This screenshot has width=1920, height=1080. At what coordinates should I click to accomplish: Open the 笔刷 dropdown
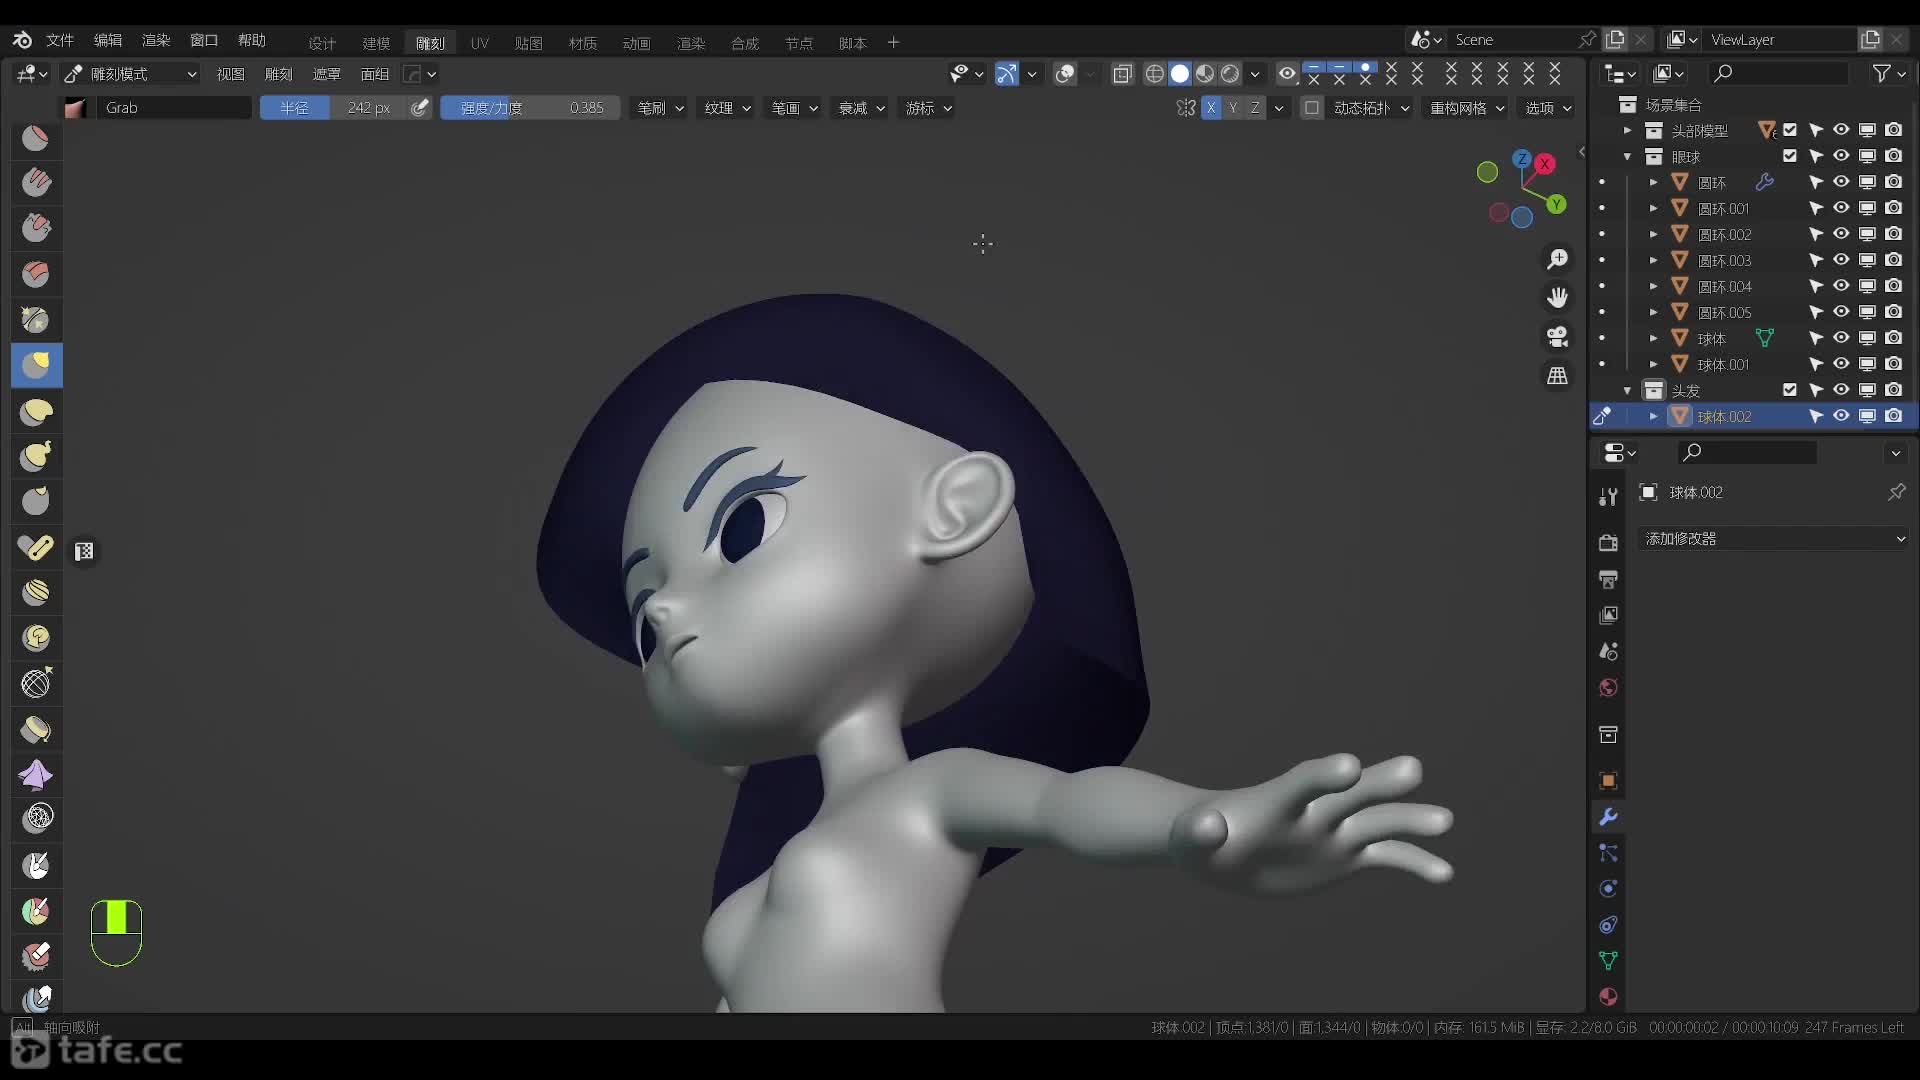point(660,108)
